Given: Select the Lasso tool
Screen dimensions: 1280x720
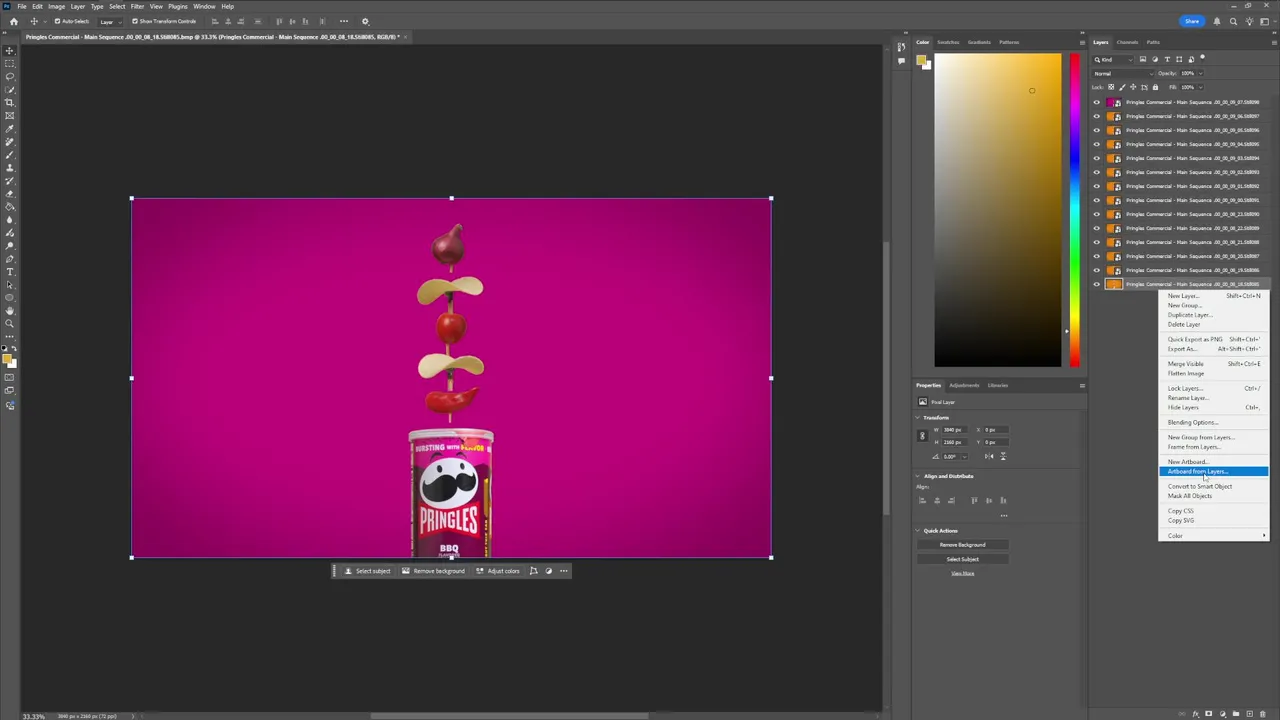Looking at the screenshot, I should [x=10, y=76].
